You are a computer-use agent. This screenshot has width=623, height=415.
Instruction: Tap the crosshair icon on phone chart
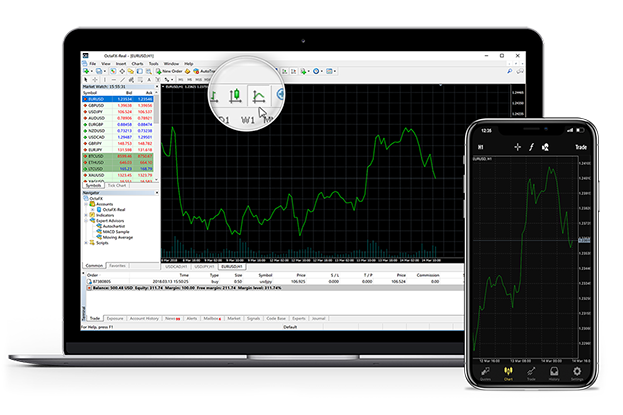tap(516, 146)
